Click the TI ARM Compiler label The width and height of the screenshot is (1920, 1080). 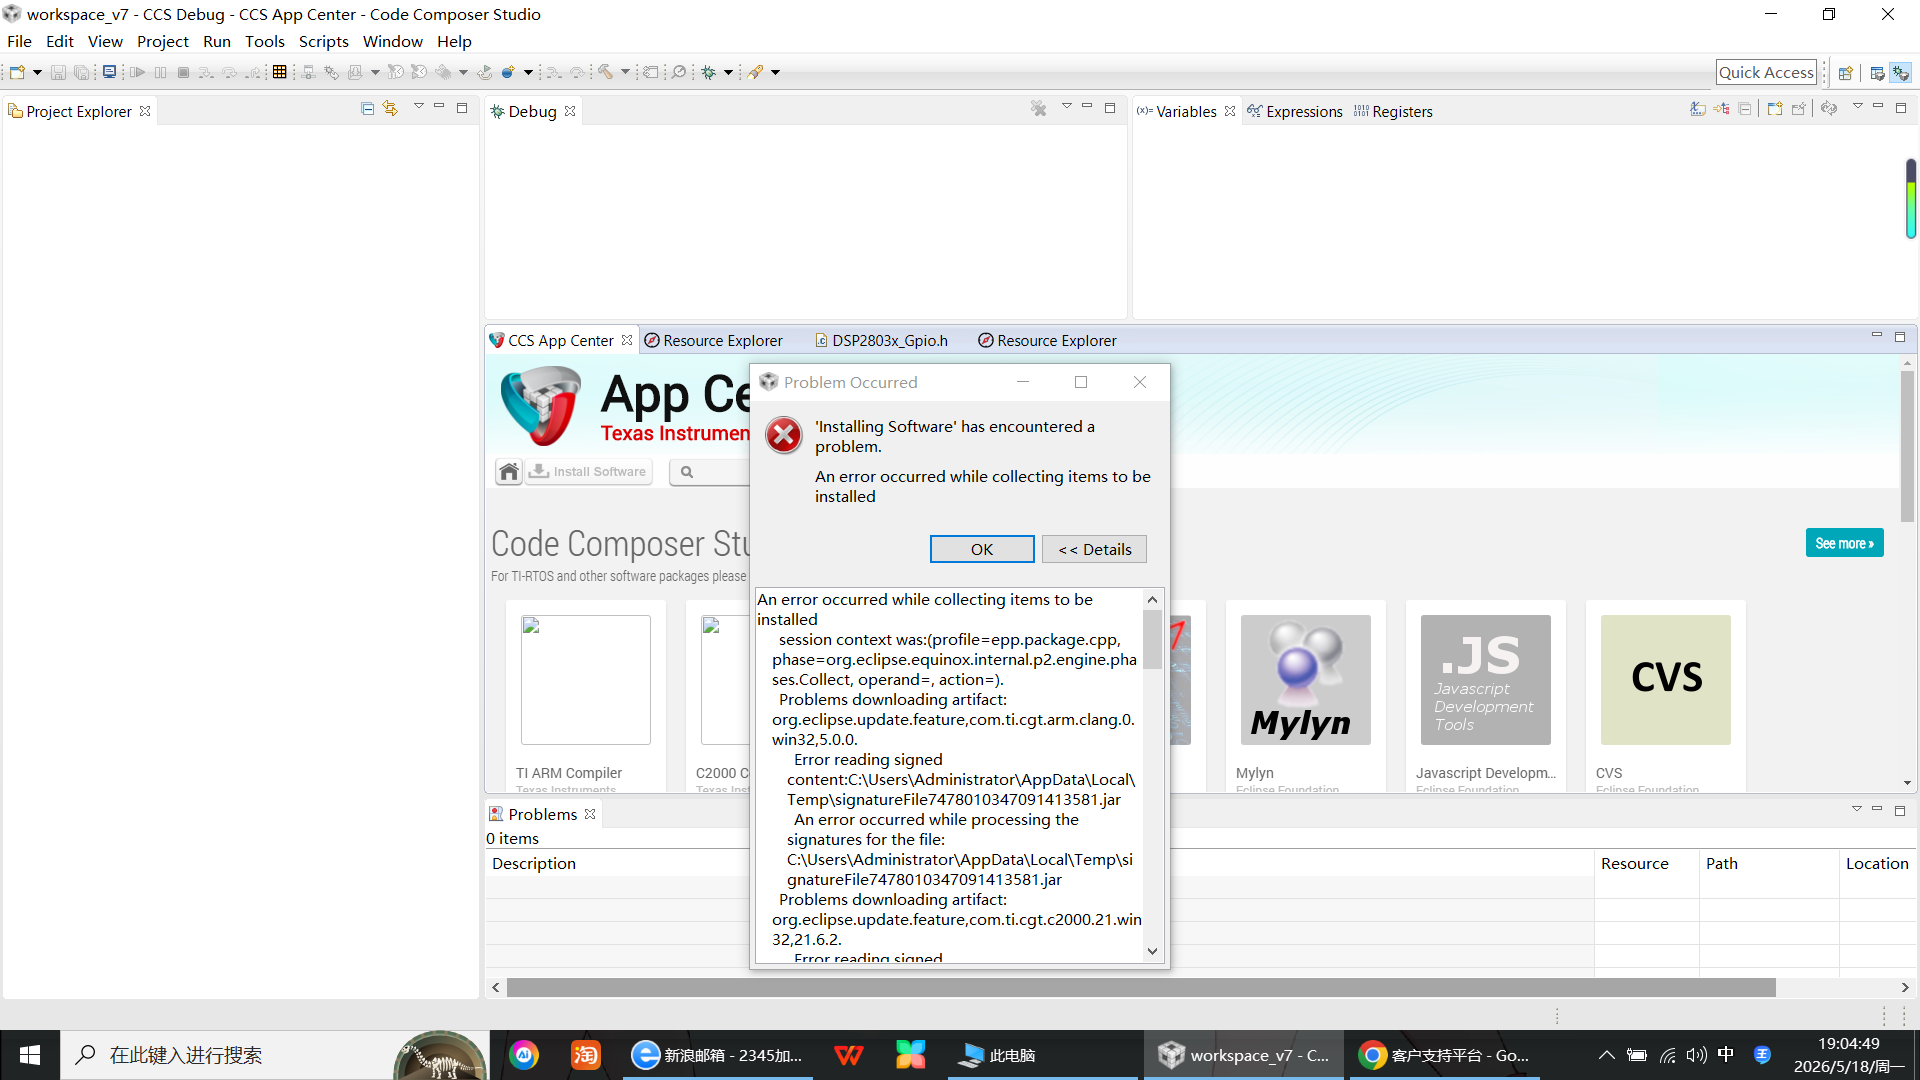coord(569,773)
